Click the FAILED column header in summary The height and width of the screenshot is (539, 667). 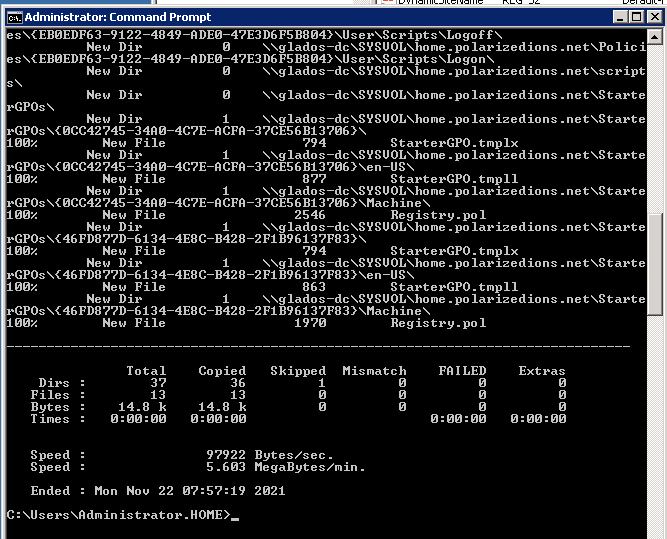[462, 371]
